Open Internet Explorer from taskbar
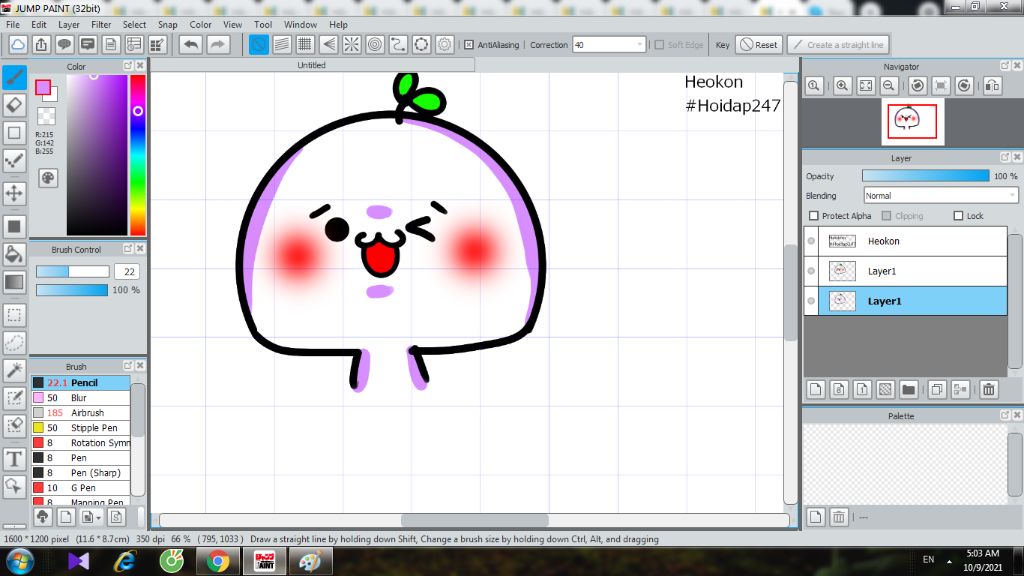 tap(125, 562)
